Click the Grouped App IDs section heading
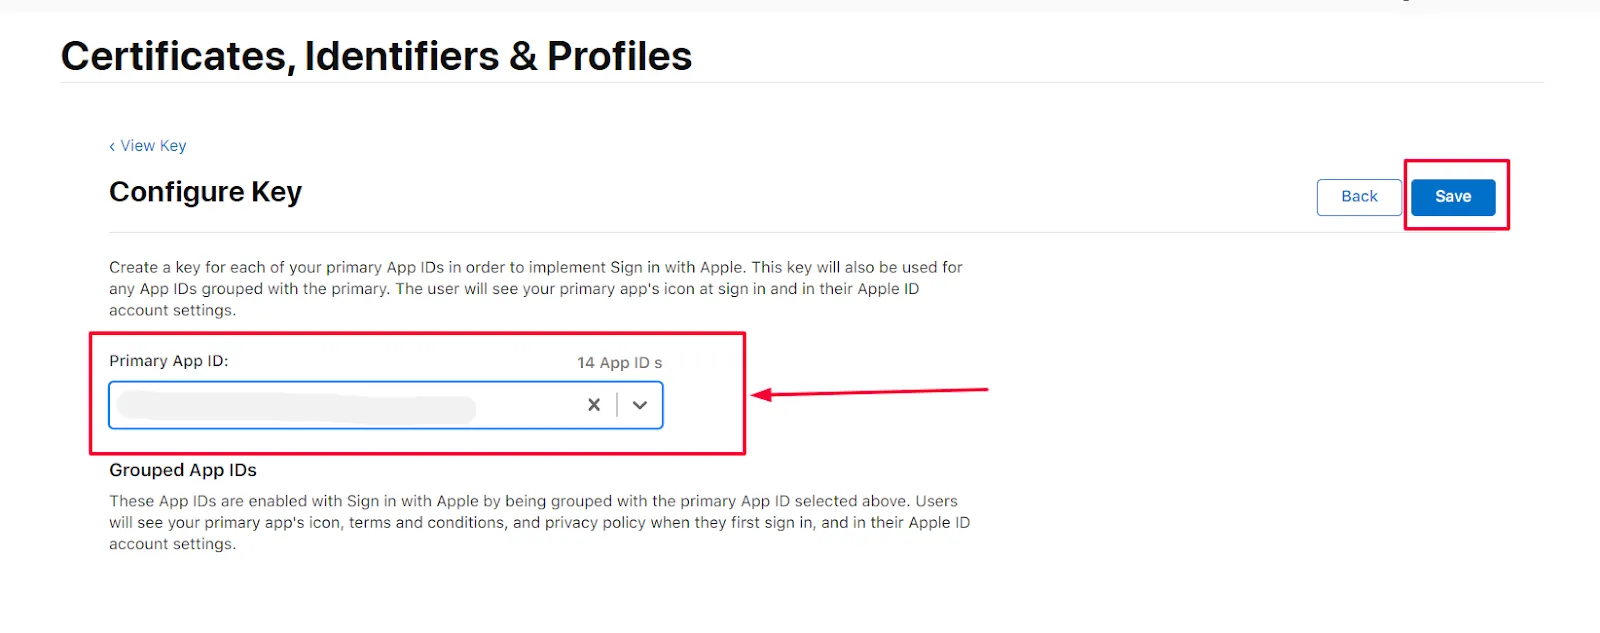The height and width of the screenshot is (633, 1600). [182, 469]
